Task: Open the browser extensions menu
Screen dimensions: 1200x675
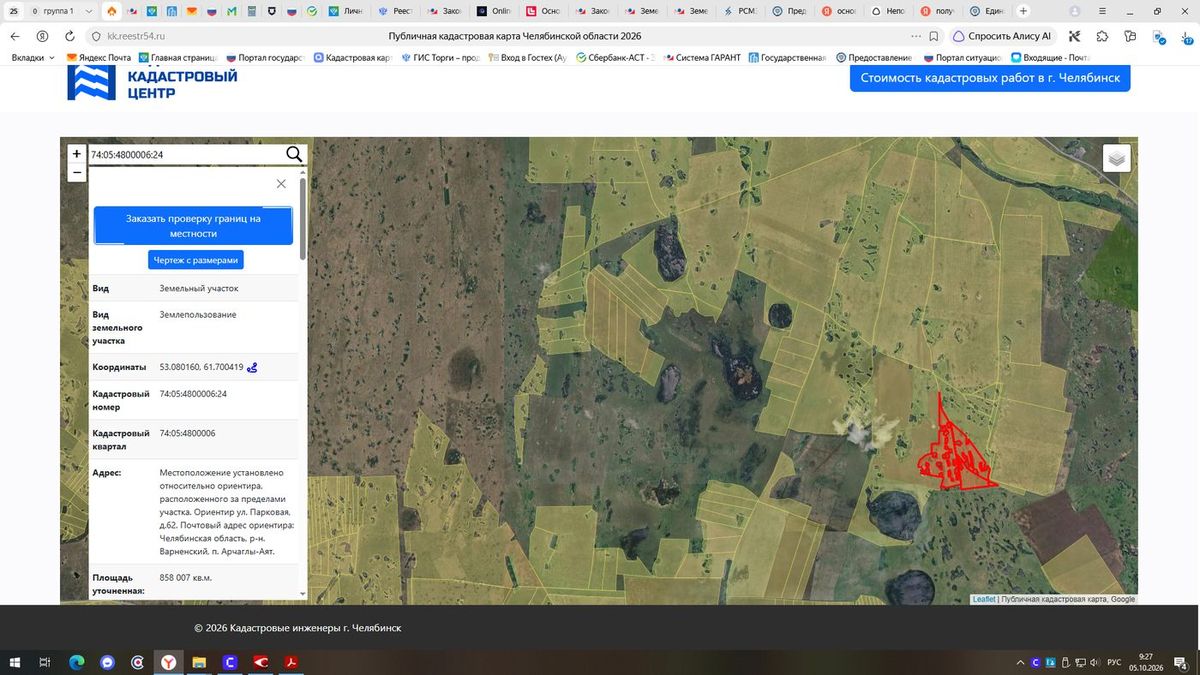Action: 1102,36
